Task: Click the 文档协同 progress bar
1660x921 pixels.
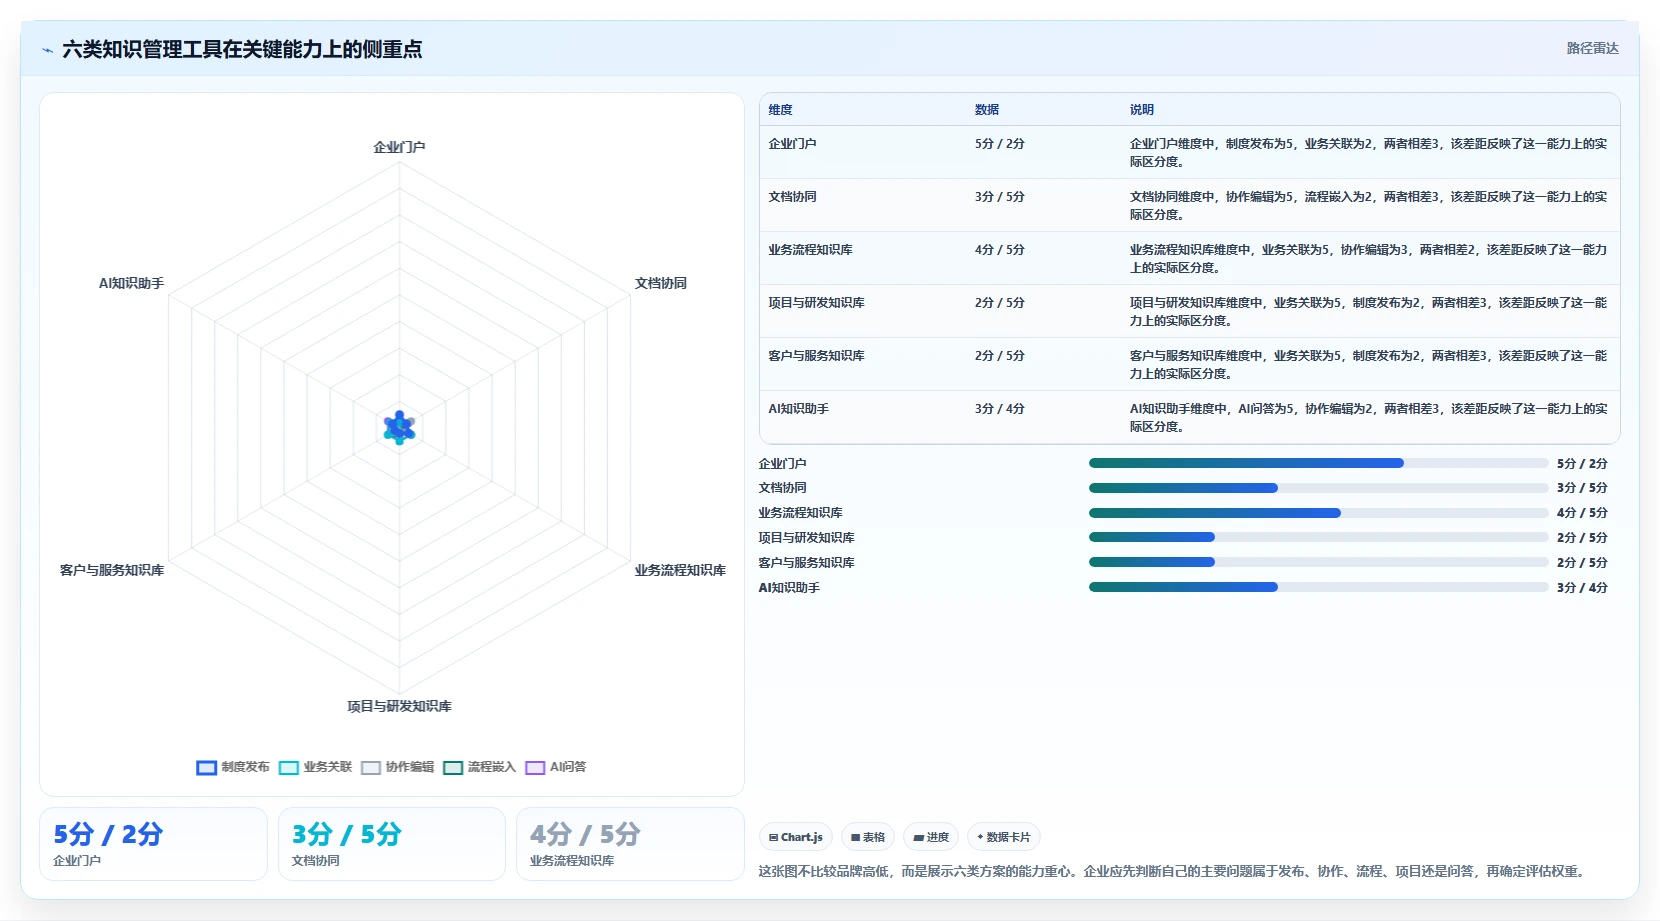Action: (1318, 488)
